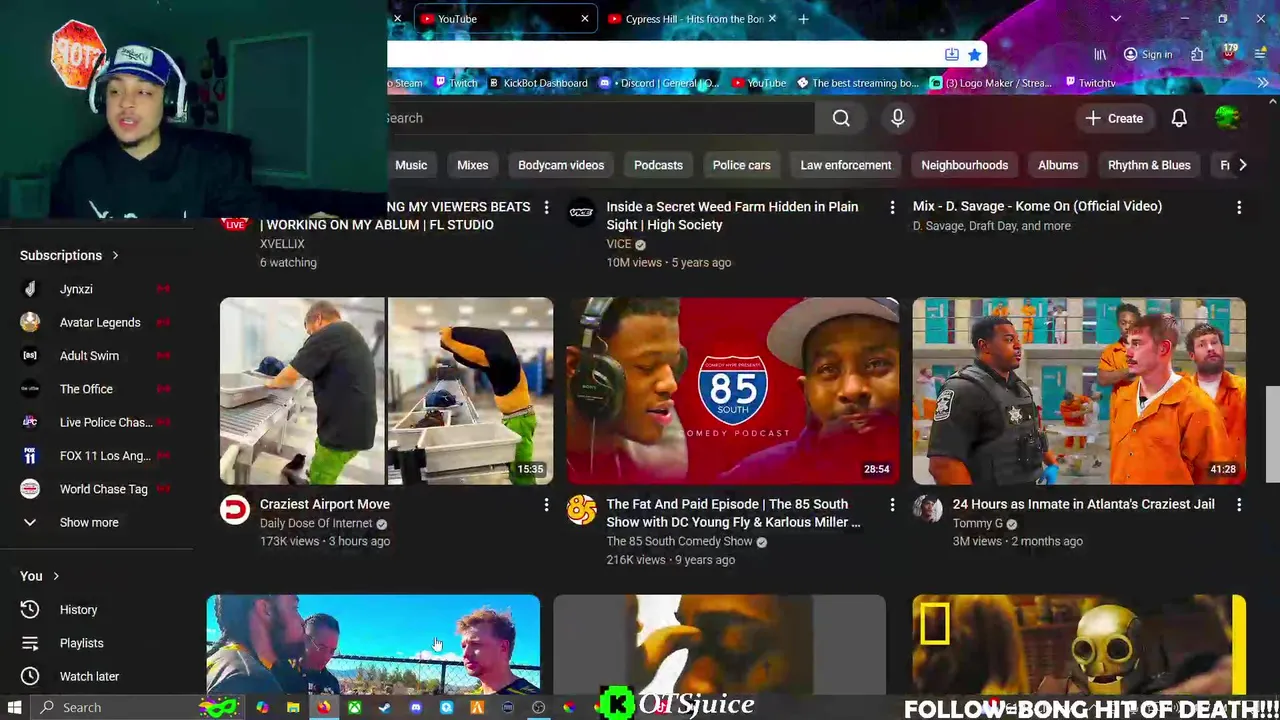This screenshot has width=1280, height=720.
Task: Open Steam from the taskbar
Action: (384, 708)
